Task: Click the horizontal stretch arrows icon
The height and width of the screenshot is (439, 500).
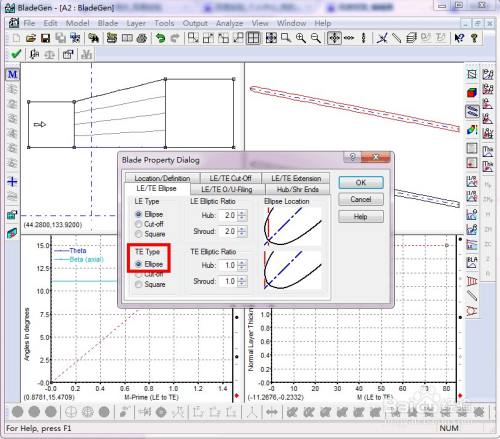Action: pos(349,38)
